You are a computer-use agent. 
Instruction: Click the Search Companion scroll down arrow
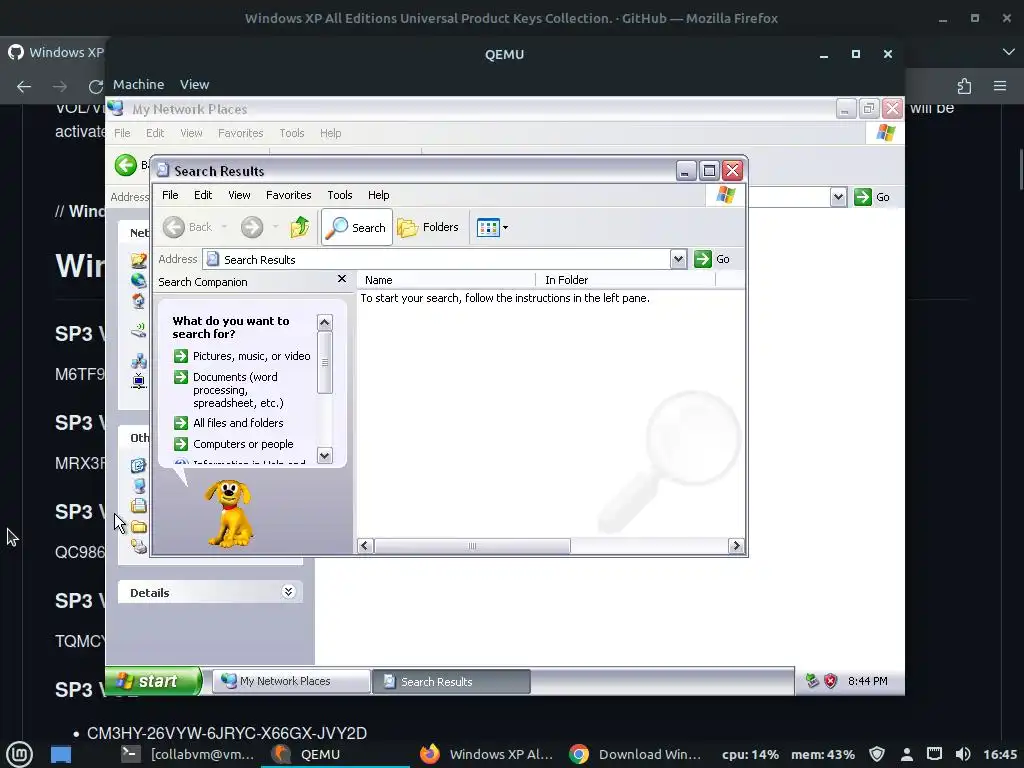click(325, 455)
